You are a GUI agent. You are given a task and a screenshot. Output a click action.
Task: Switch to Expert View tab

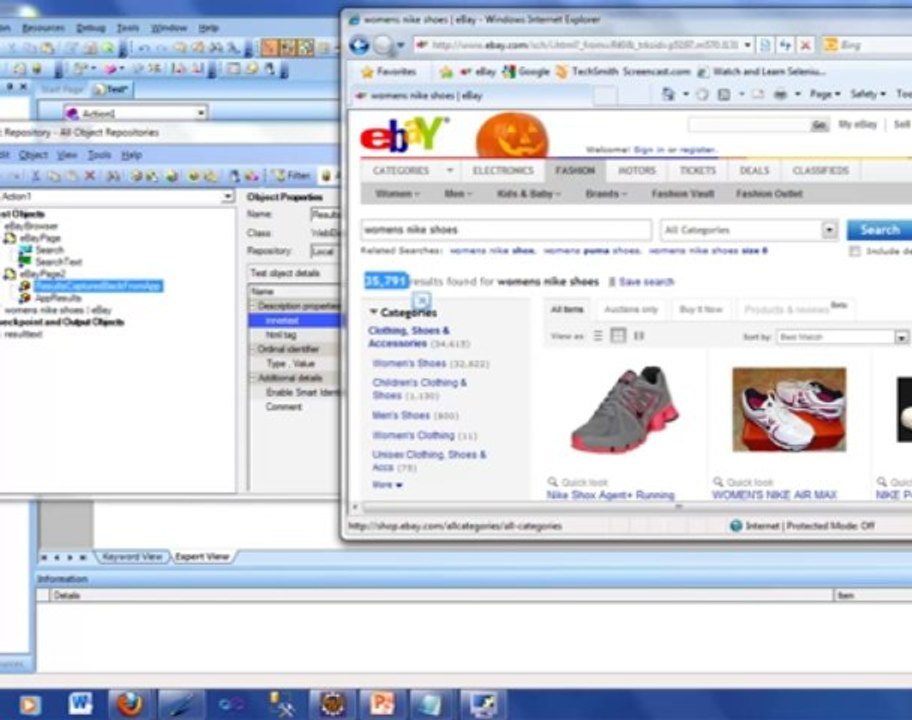coord(202,557)
